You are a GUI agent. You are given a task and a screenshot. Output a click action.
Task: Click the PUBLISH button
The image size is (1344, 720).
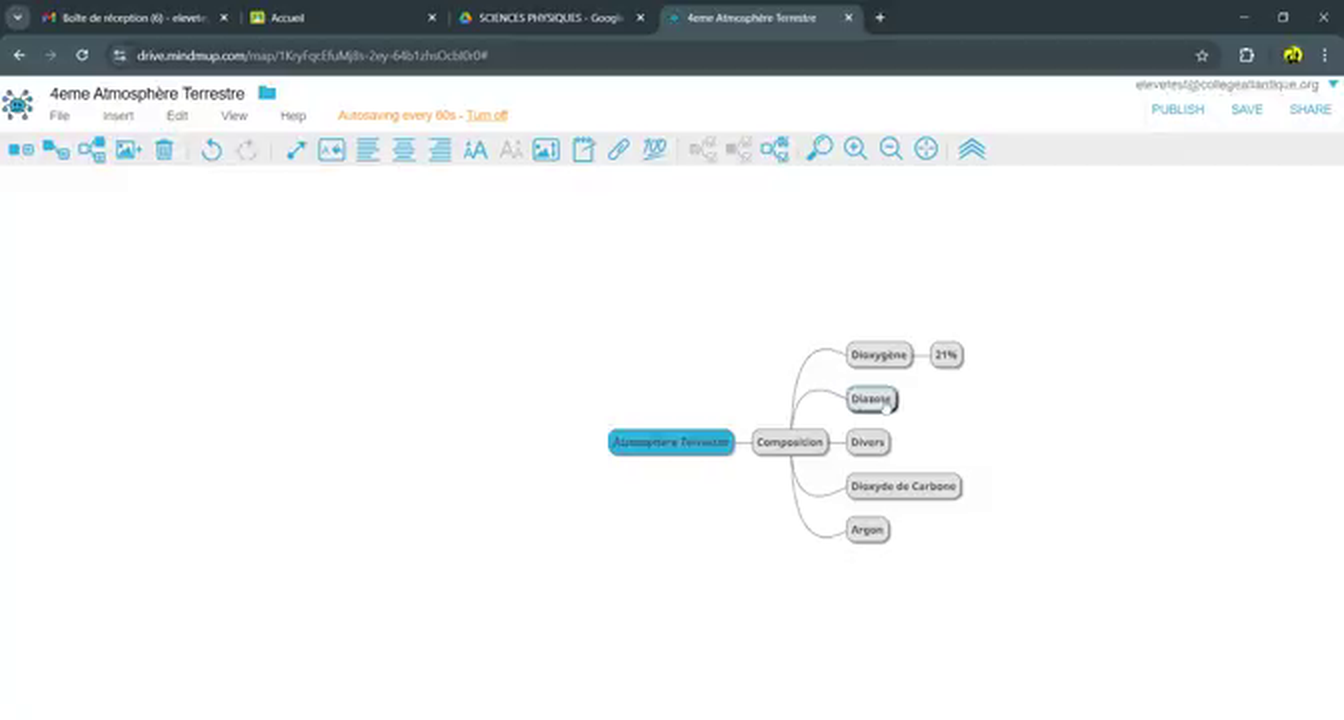[1177, 109]
